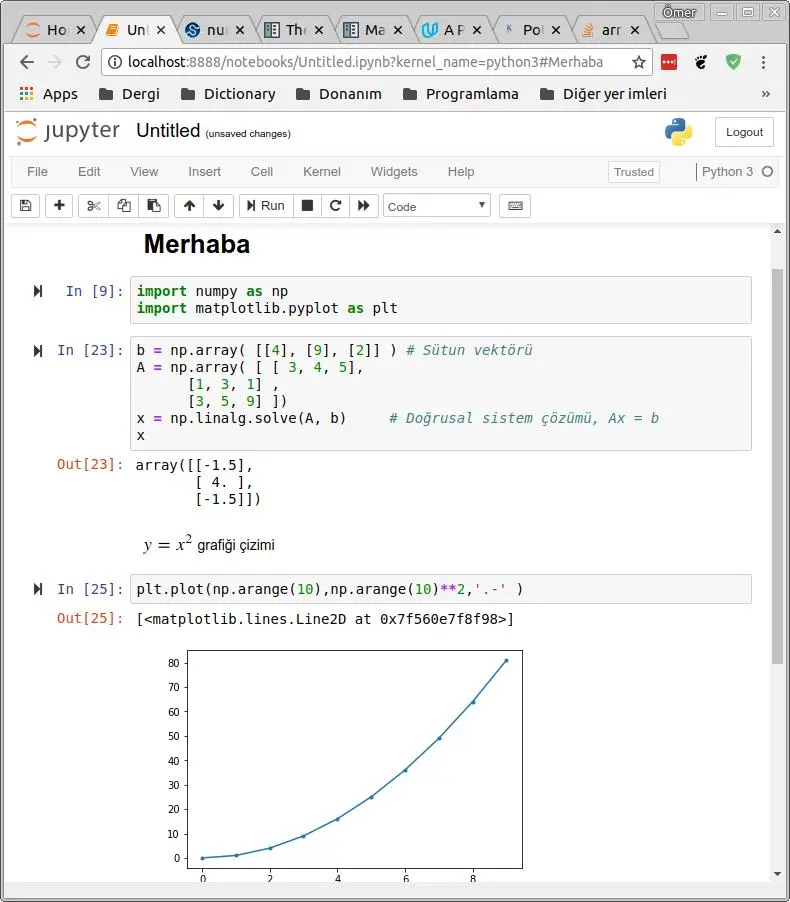
Task: Bookmark this page with star icon
Action: tap(639, 62)
